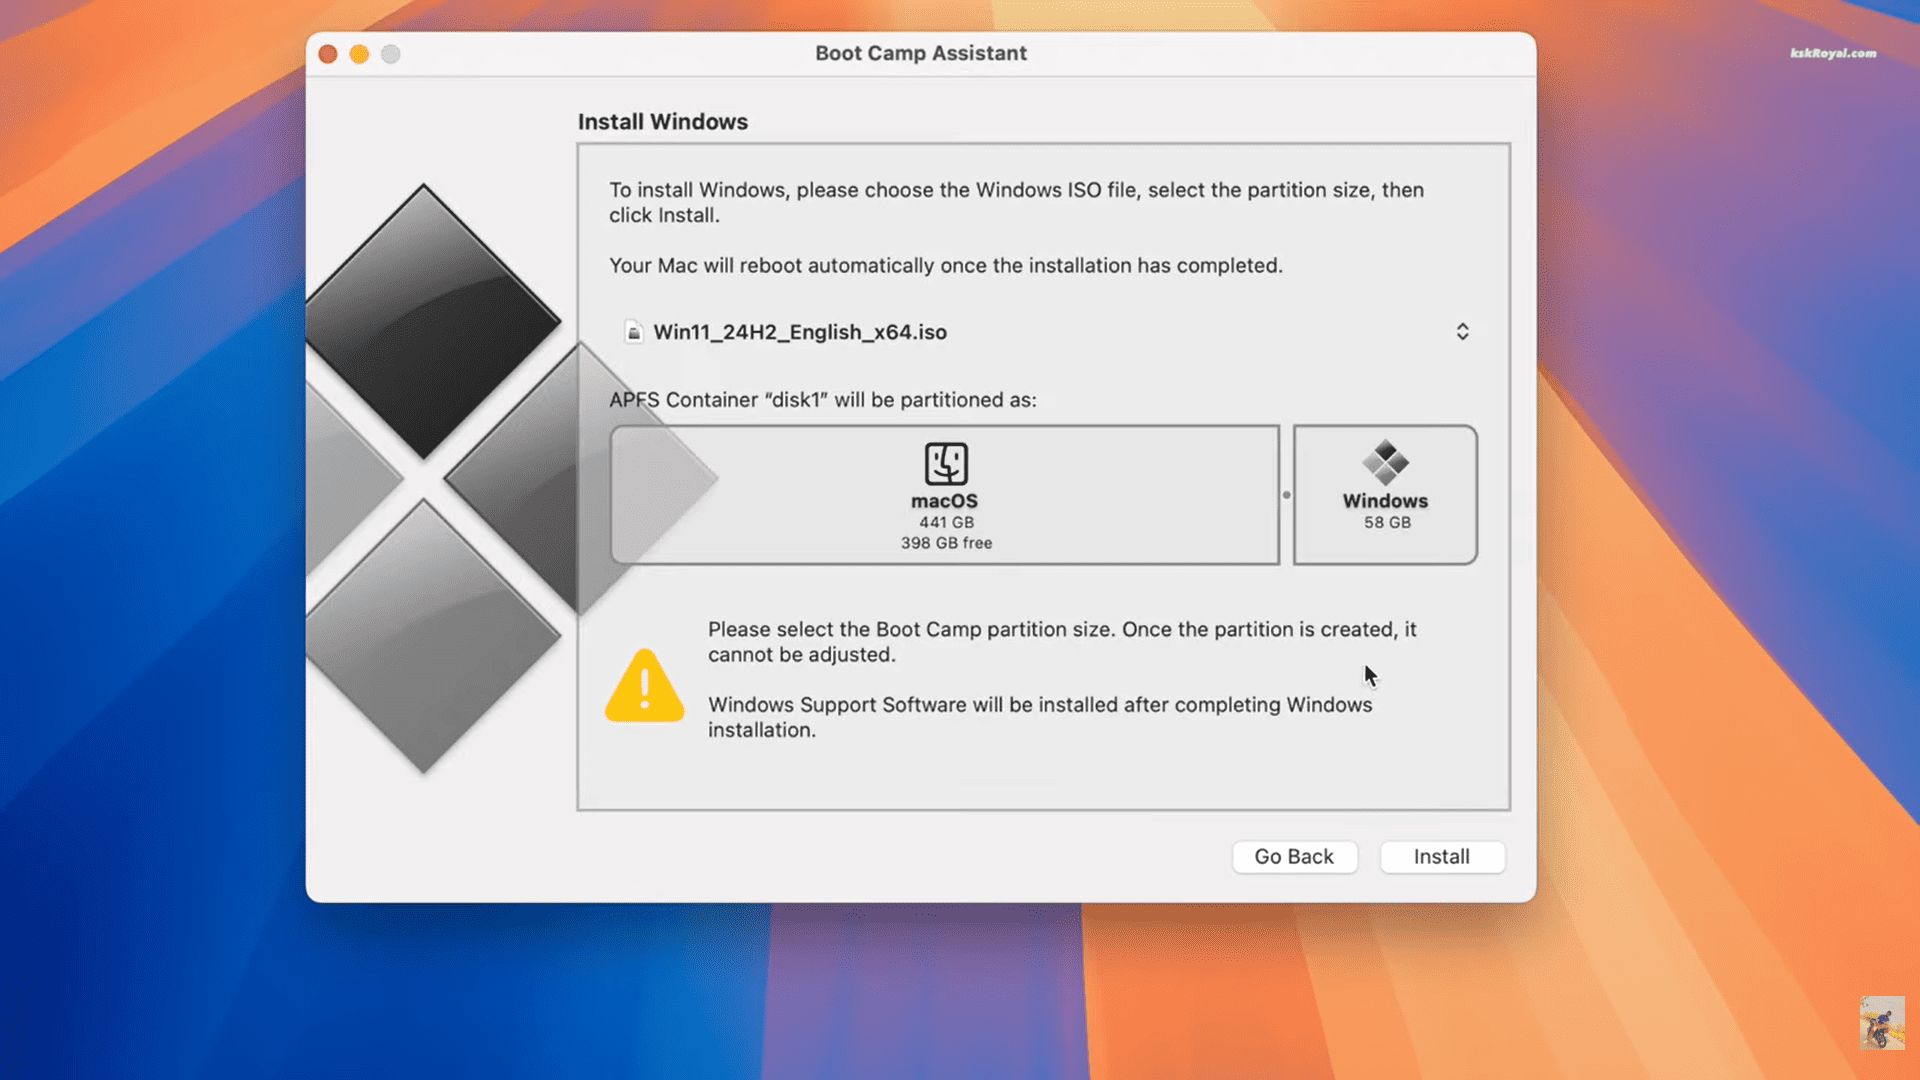Click the Windows partition name label
The width and height of the screenshot is (1920, 1080).
click(x=1385, y=501)
